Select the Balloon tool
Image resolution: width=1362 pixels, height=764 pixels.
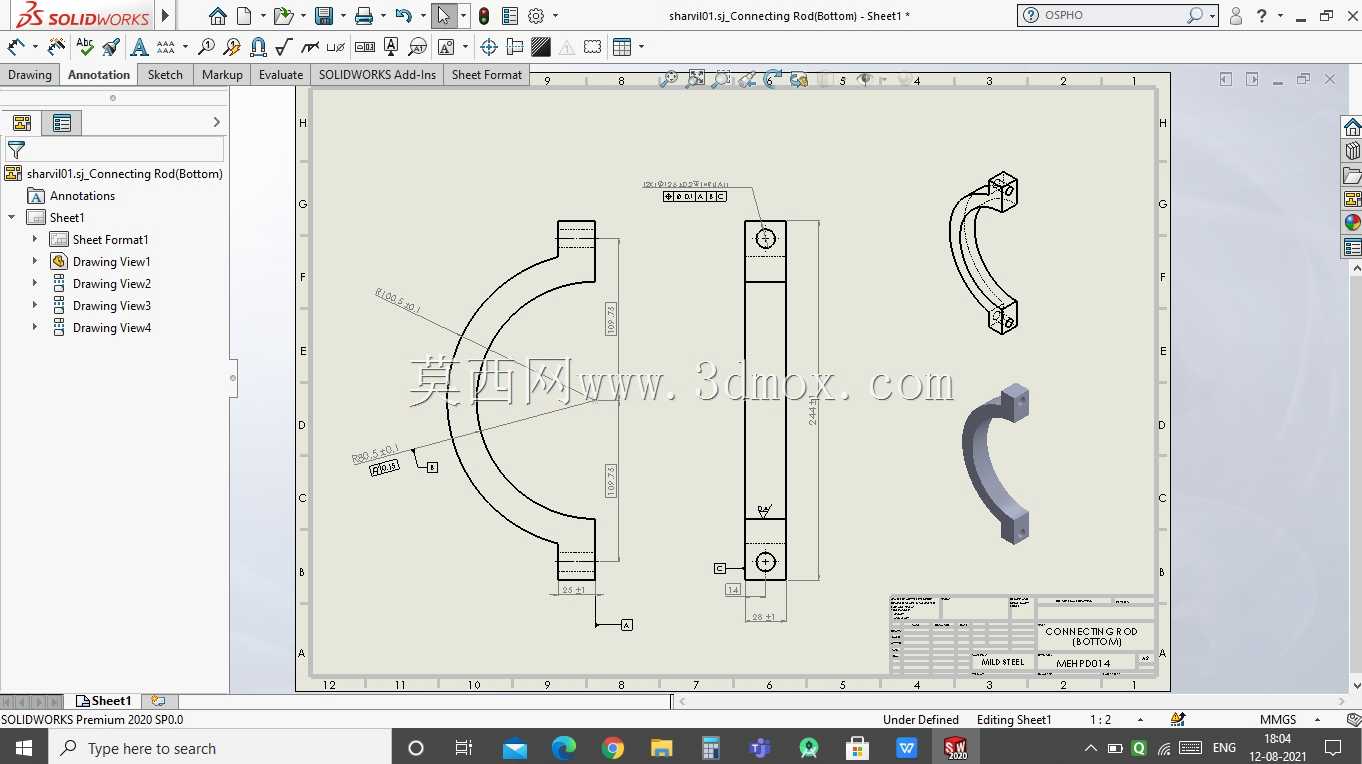[x=206, y=47]
